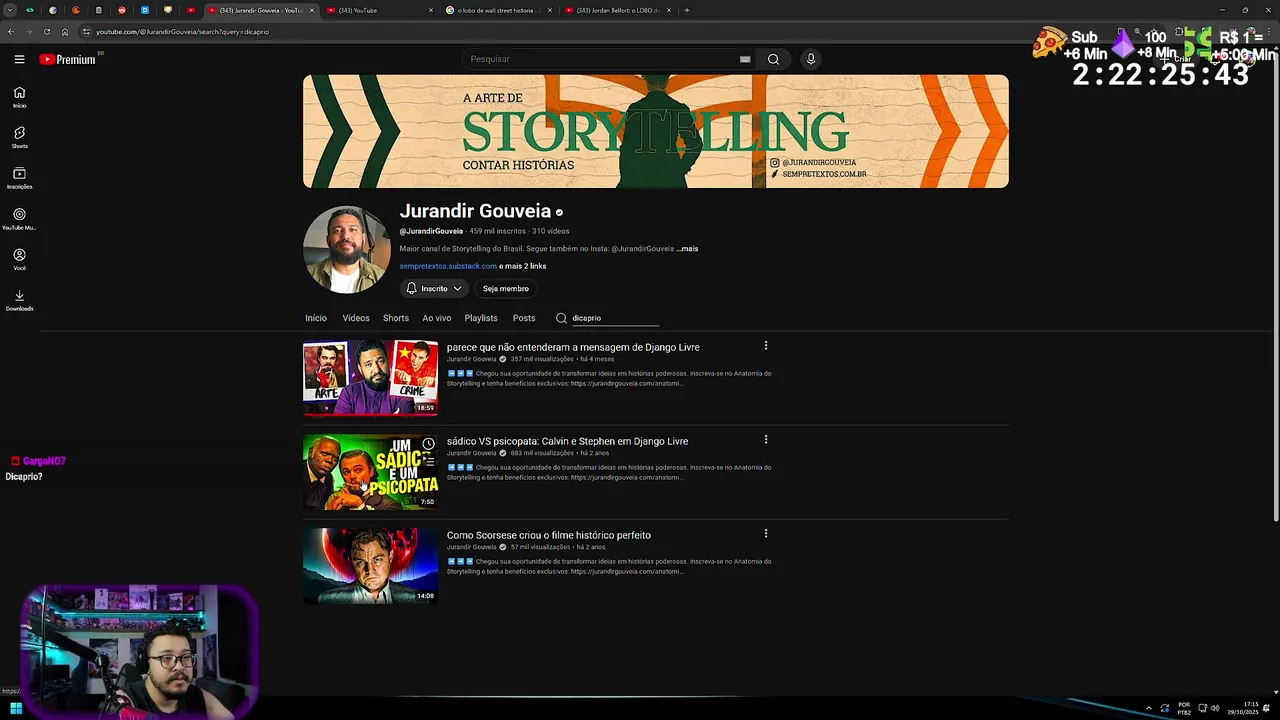Screen dimensions: 1280x720
Task: Switch to the channel Shorts tab
Action: tap(396, 318)
